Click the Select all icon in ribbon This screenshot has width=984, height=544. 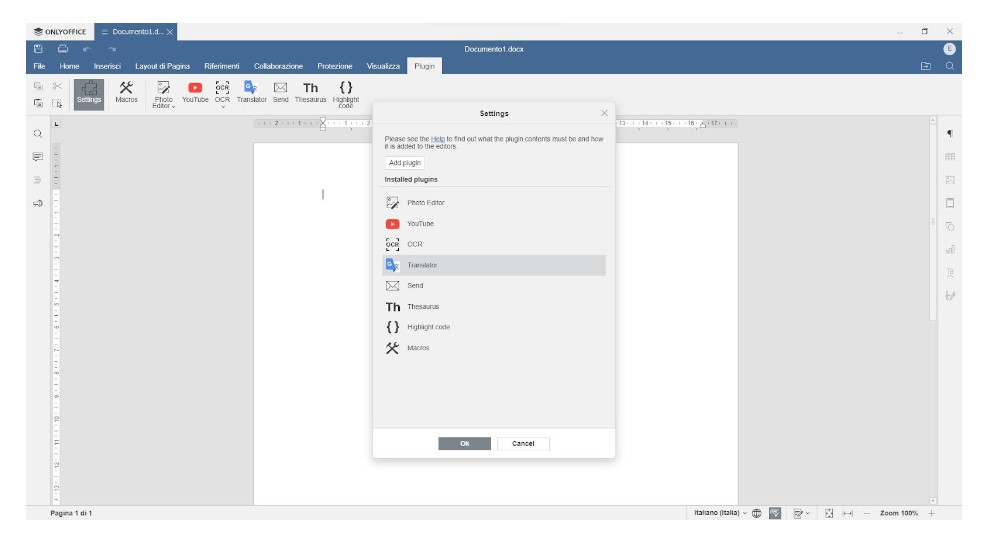point(57,104)
